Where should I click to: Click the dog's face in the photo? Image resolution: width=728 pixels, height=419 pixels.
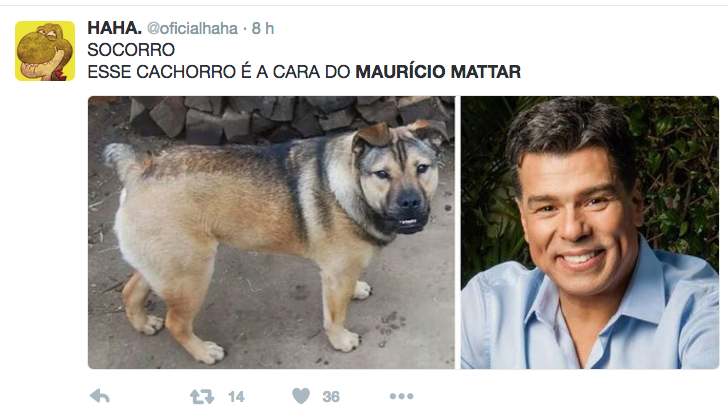click(398, 186)
